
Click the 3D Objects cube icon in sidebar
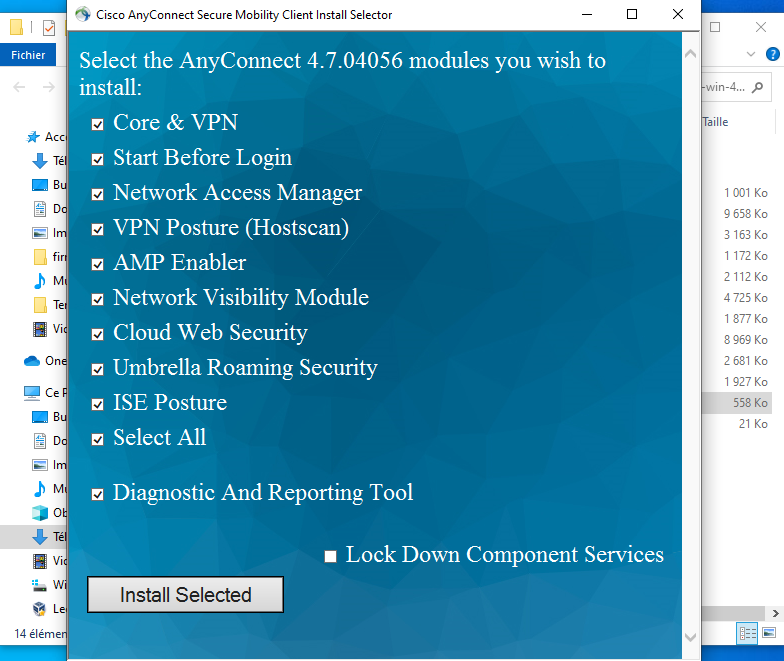40,513
